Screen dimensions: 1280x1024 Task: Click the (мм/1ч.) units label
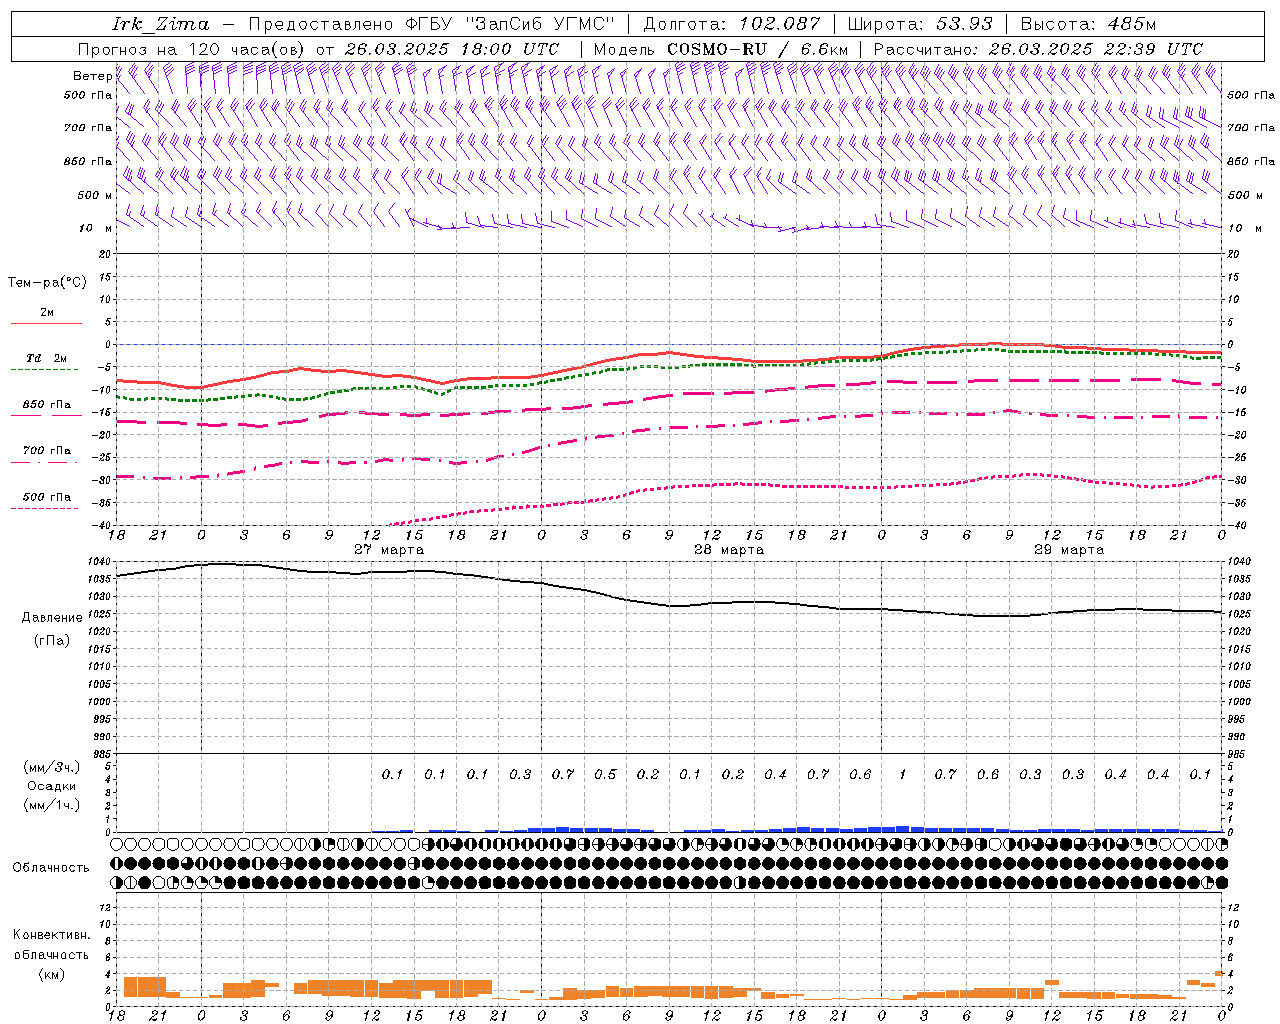[52, 805]
